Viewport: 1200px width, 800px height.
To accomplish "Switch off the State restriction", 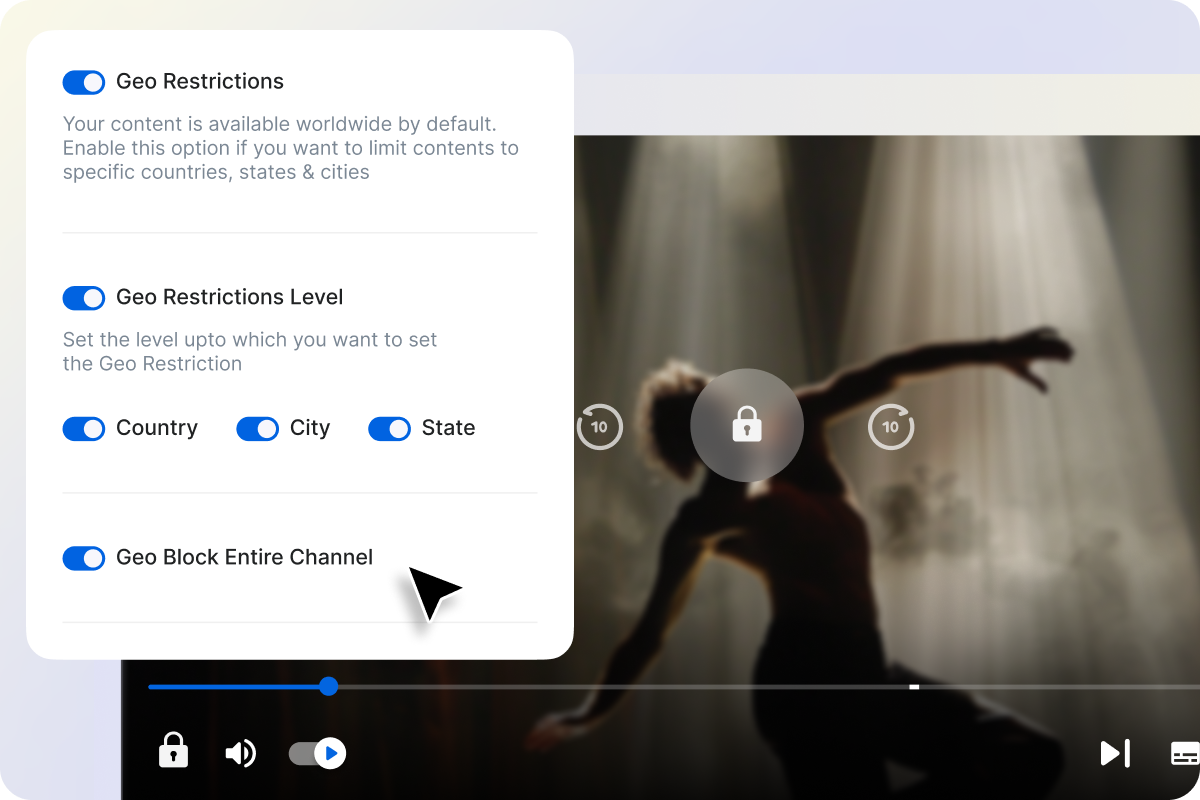I will [x=390, y=428].
